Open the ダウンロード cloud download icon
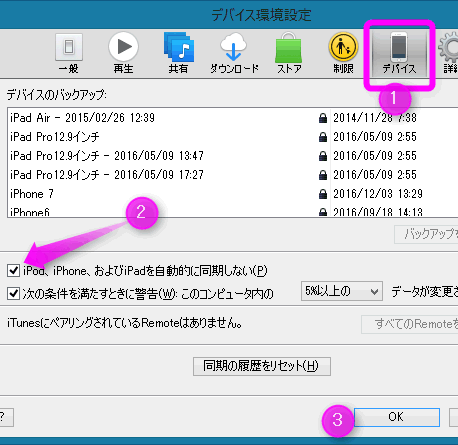The height and width of the screenshot is (445, 458). coord(234,53)
